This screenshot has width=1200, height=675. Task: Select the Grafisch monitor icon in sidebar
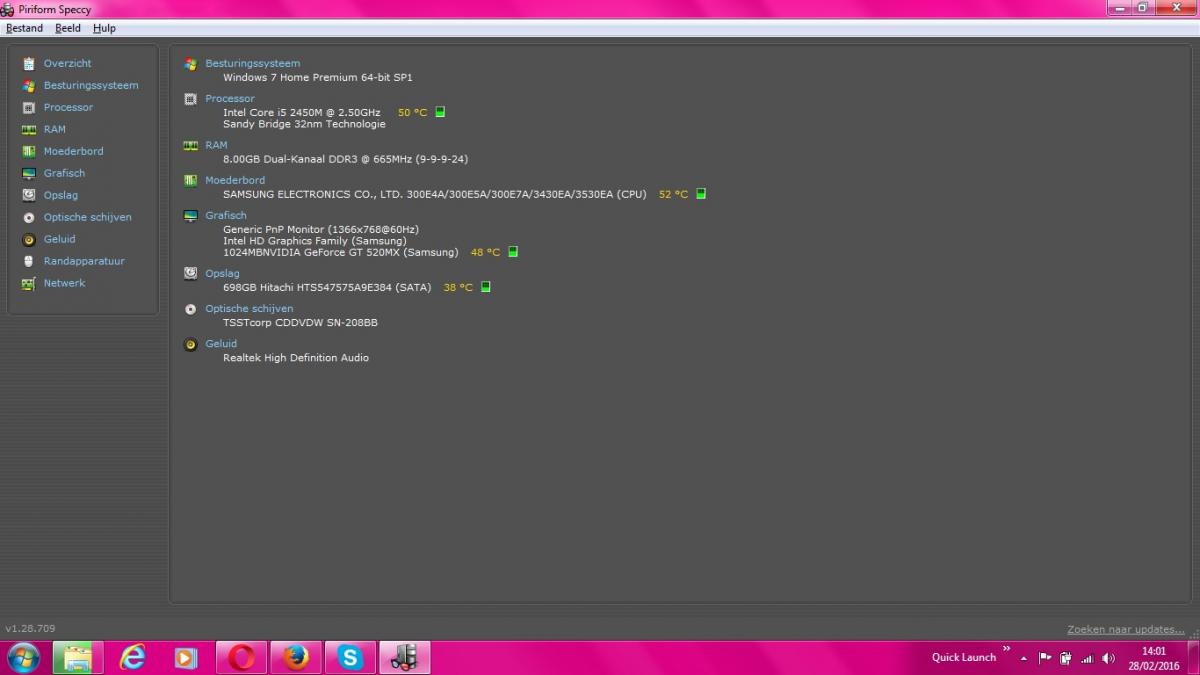[x=29, y=173]
